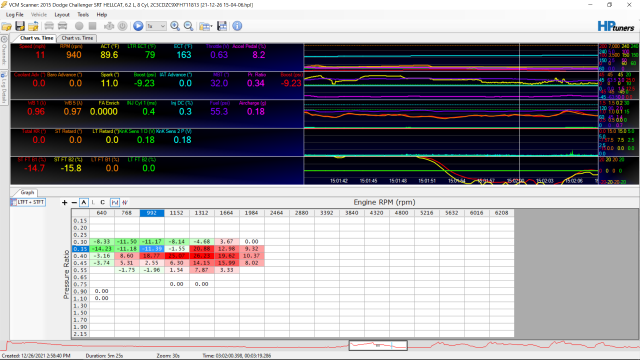This screenshot has height=360, width=640.
Task: Click the square Stop button
Action: coord(93,26)
